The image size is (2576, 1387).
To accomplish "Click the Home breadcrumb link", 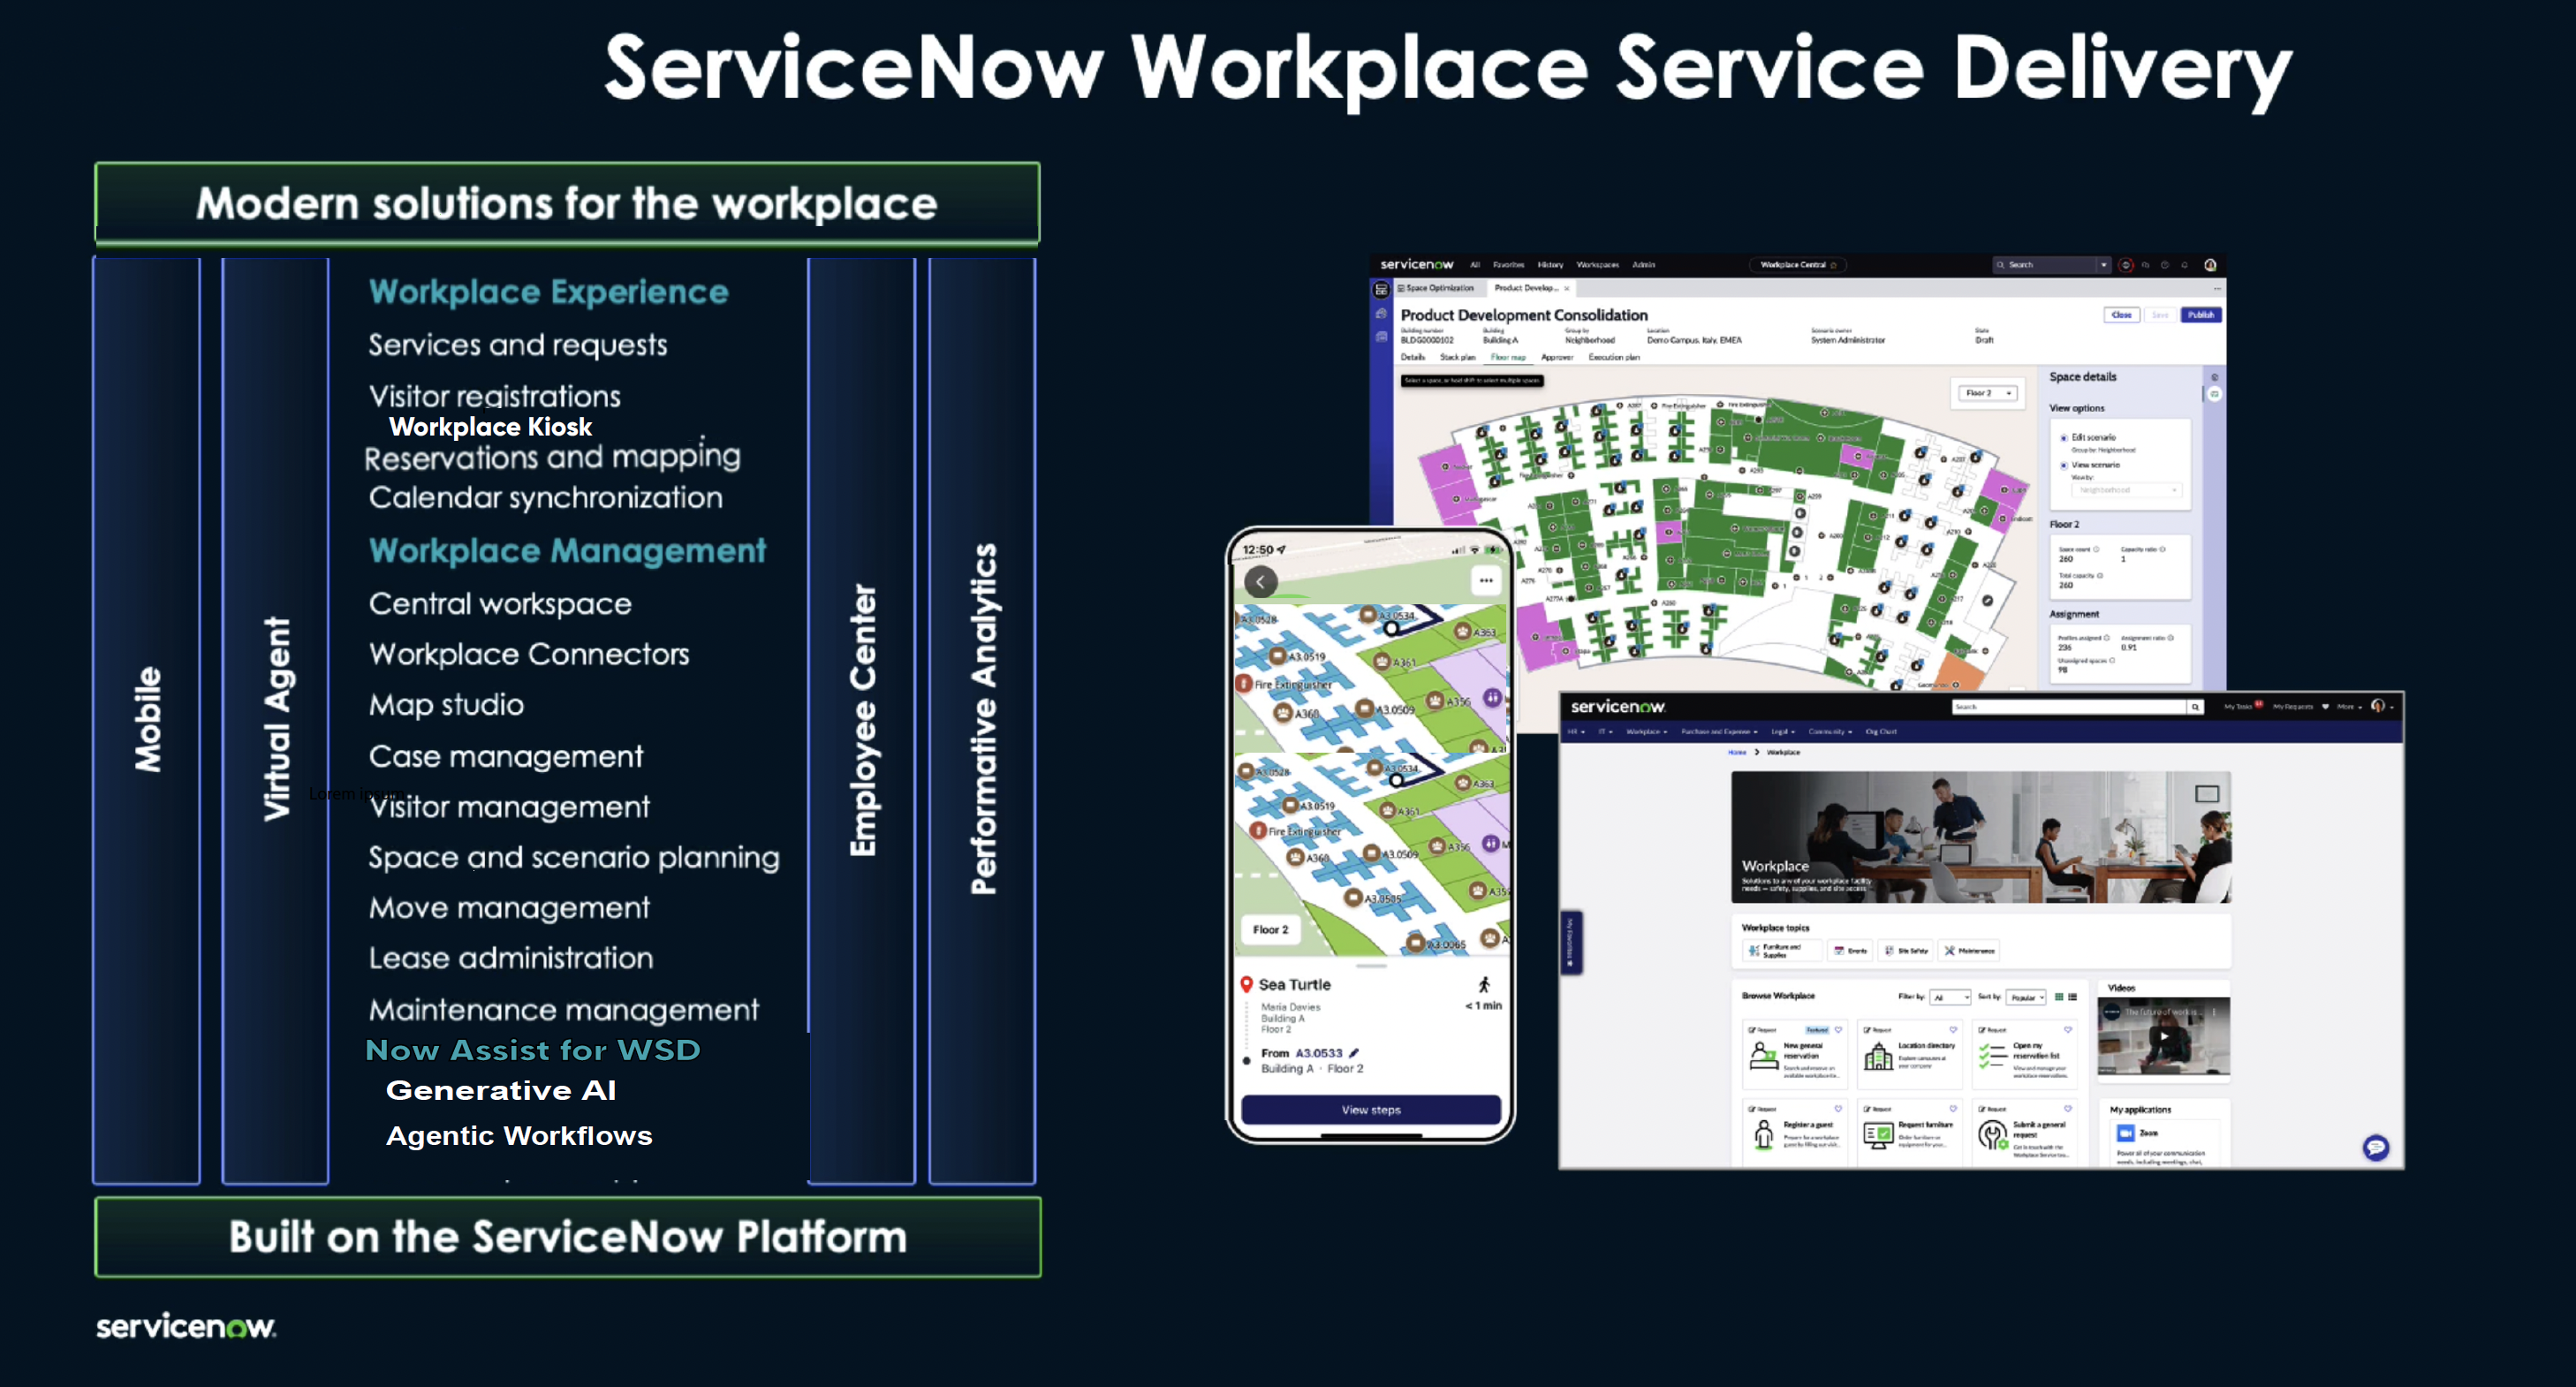I will click(1737, 752).
